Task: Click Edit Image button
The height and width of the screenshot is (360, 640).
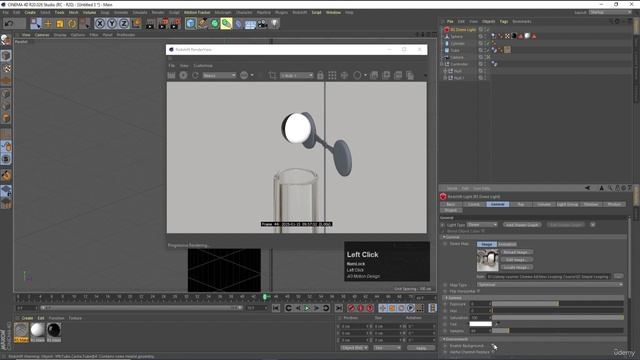Action: (x=516, y=260)
